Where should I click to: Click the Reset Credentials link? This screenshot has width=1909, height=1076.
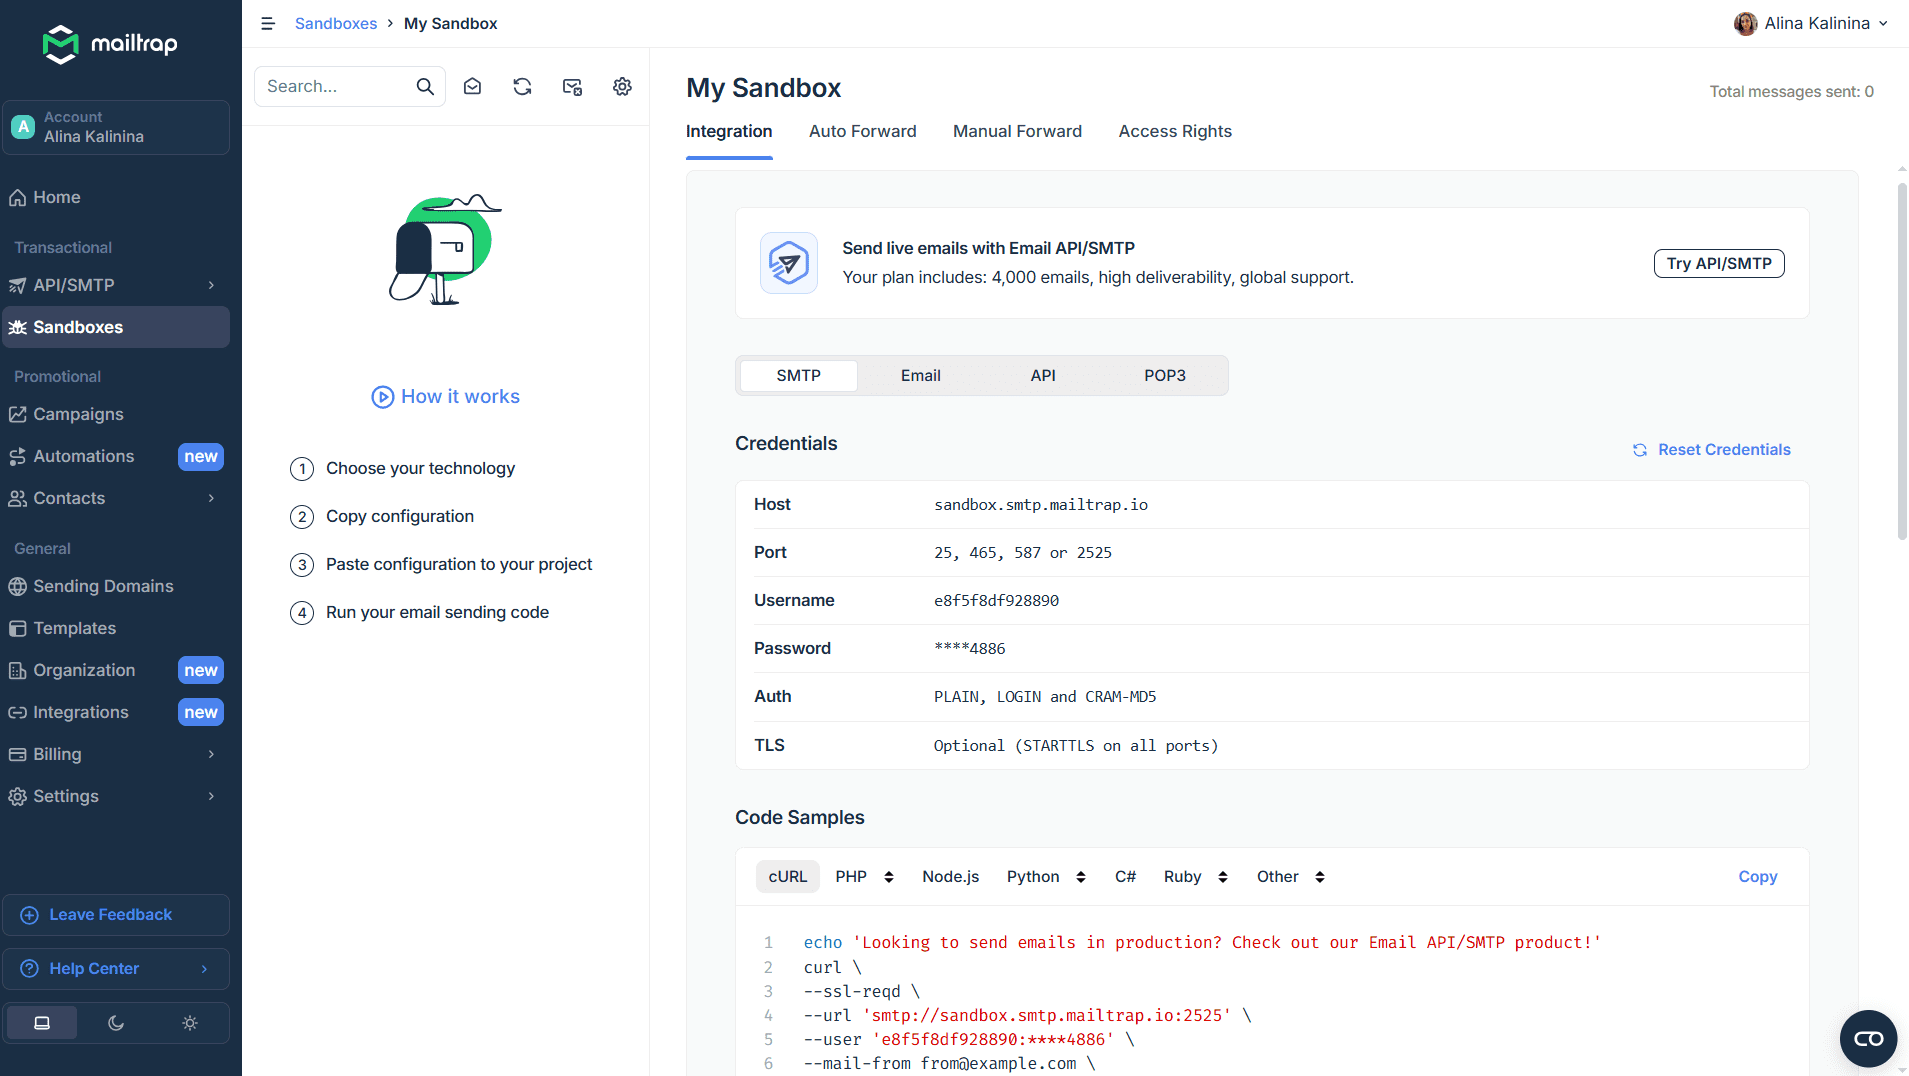click(1711, 450)
